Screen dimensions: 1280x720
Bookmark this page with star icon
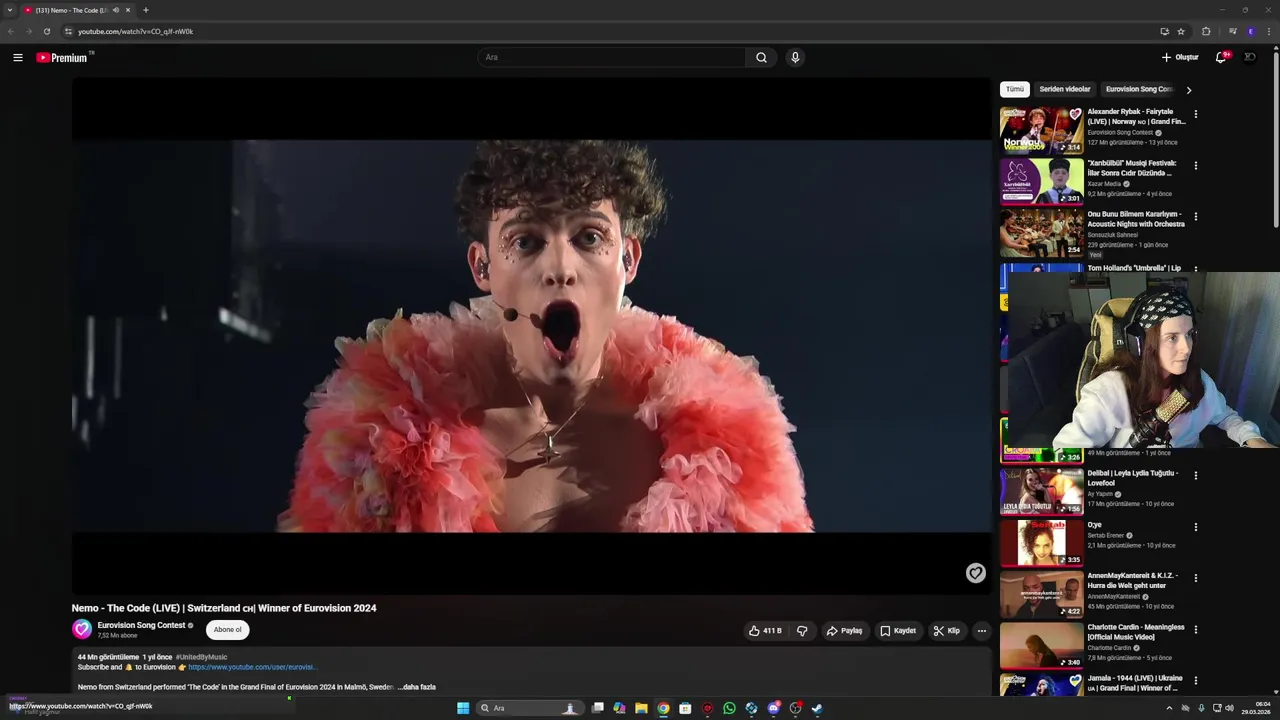point(1181,31)
